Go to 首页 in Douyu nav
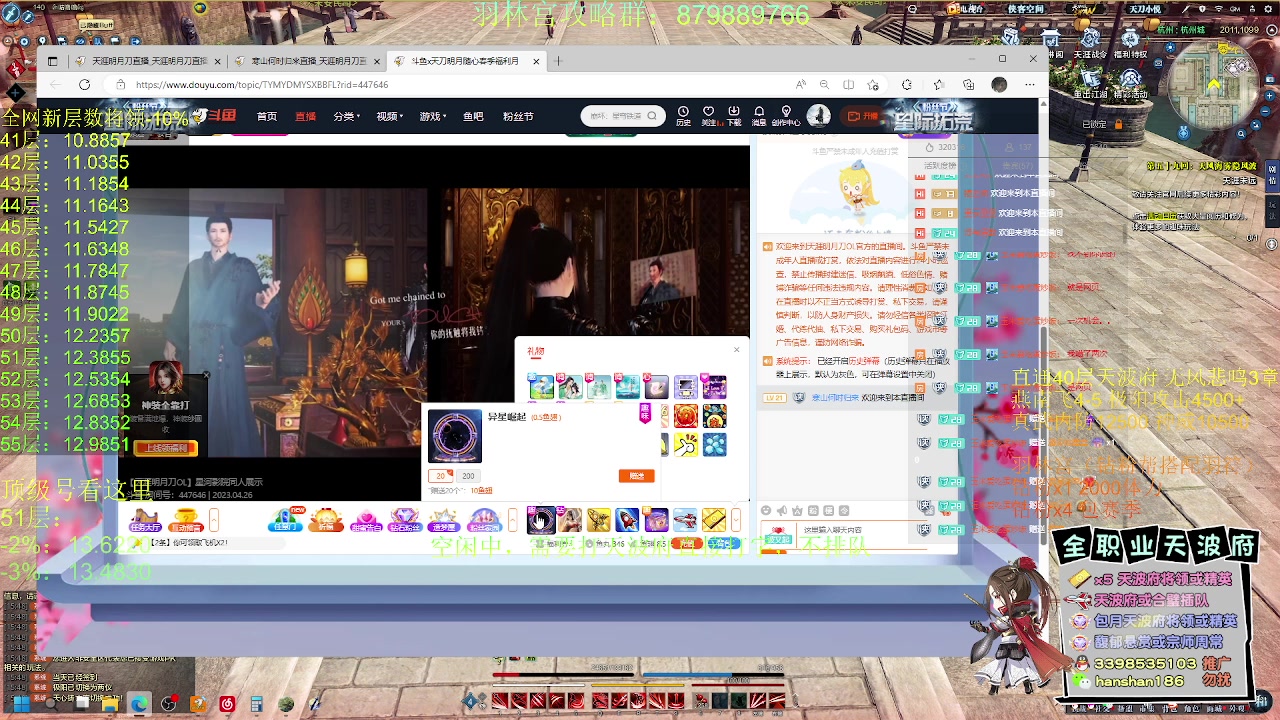 pyautogui.click(x=267, y=117)
